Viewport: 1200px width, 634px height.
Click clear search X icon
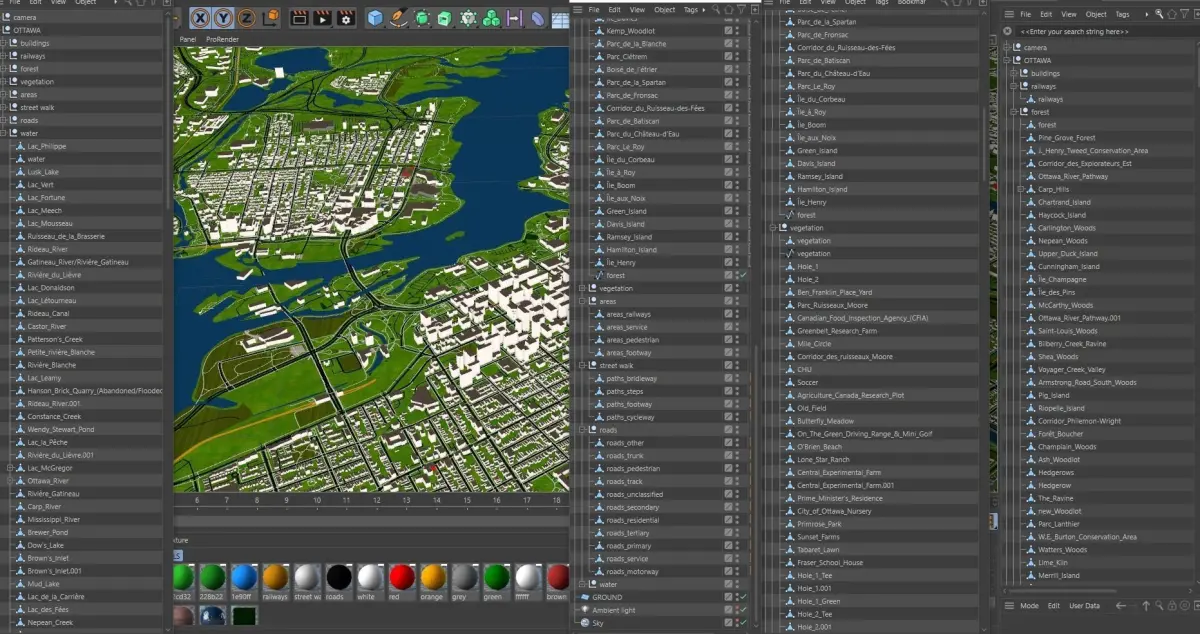click(1007, 31)
